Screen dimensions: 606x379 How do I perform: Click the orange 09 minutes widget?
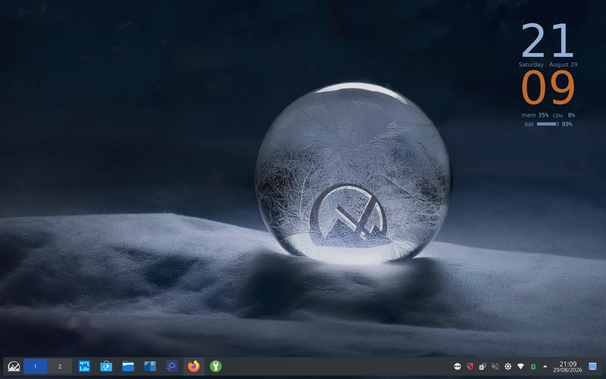click(x=548, y=88)
